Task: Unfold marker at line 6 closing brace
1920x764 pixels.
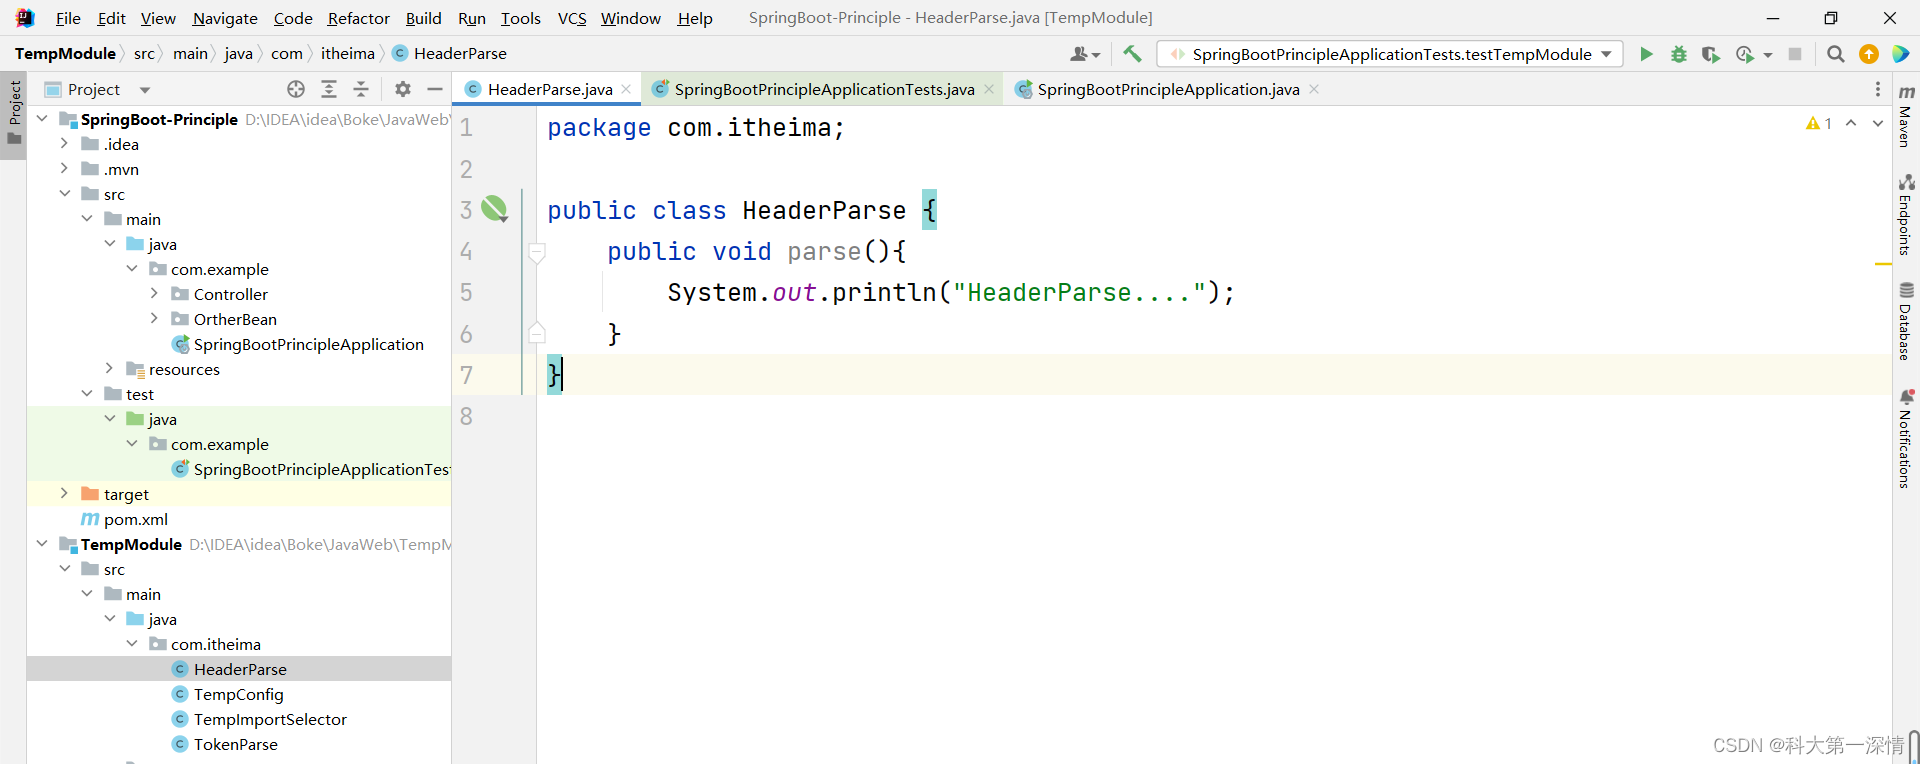Action: tap(537, 334)
